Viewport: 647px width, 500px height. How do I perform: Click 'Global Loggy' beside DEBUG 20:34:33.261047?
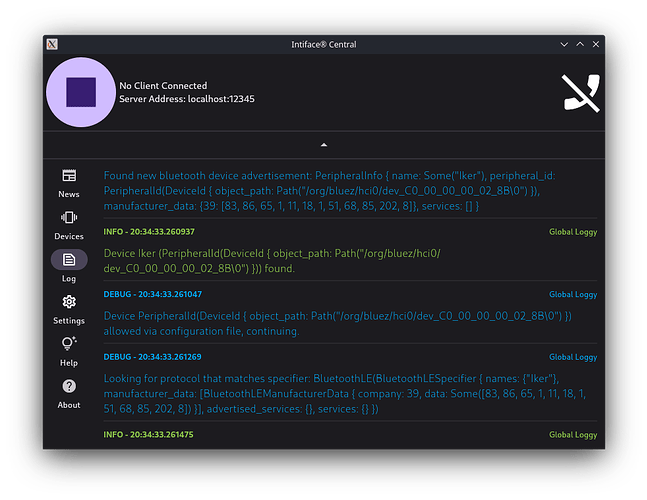573,295
